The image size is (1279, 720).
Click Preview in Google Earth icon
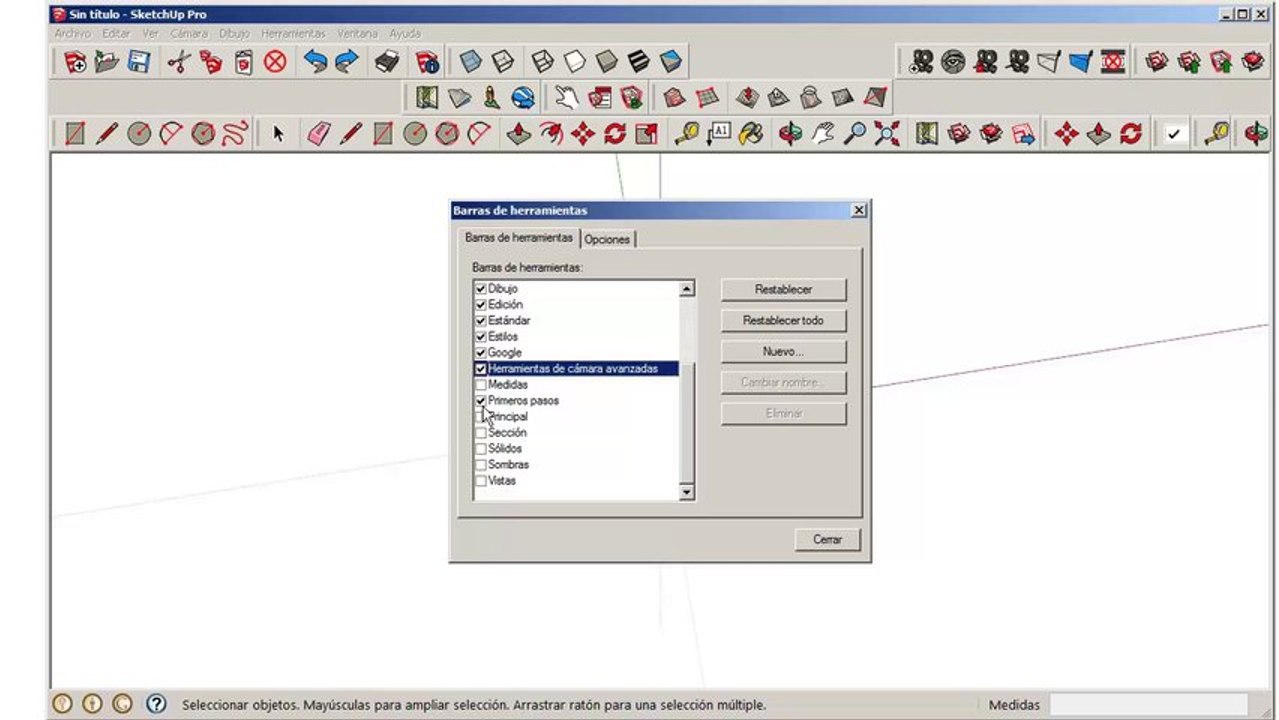[x=522, y=98]
